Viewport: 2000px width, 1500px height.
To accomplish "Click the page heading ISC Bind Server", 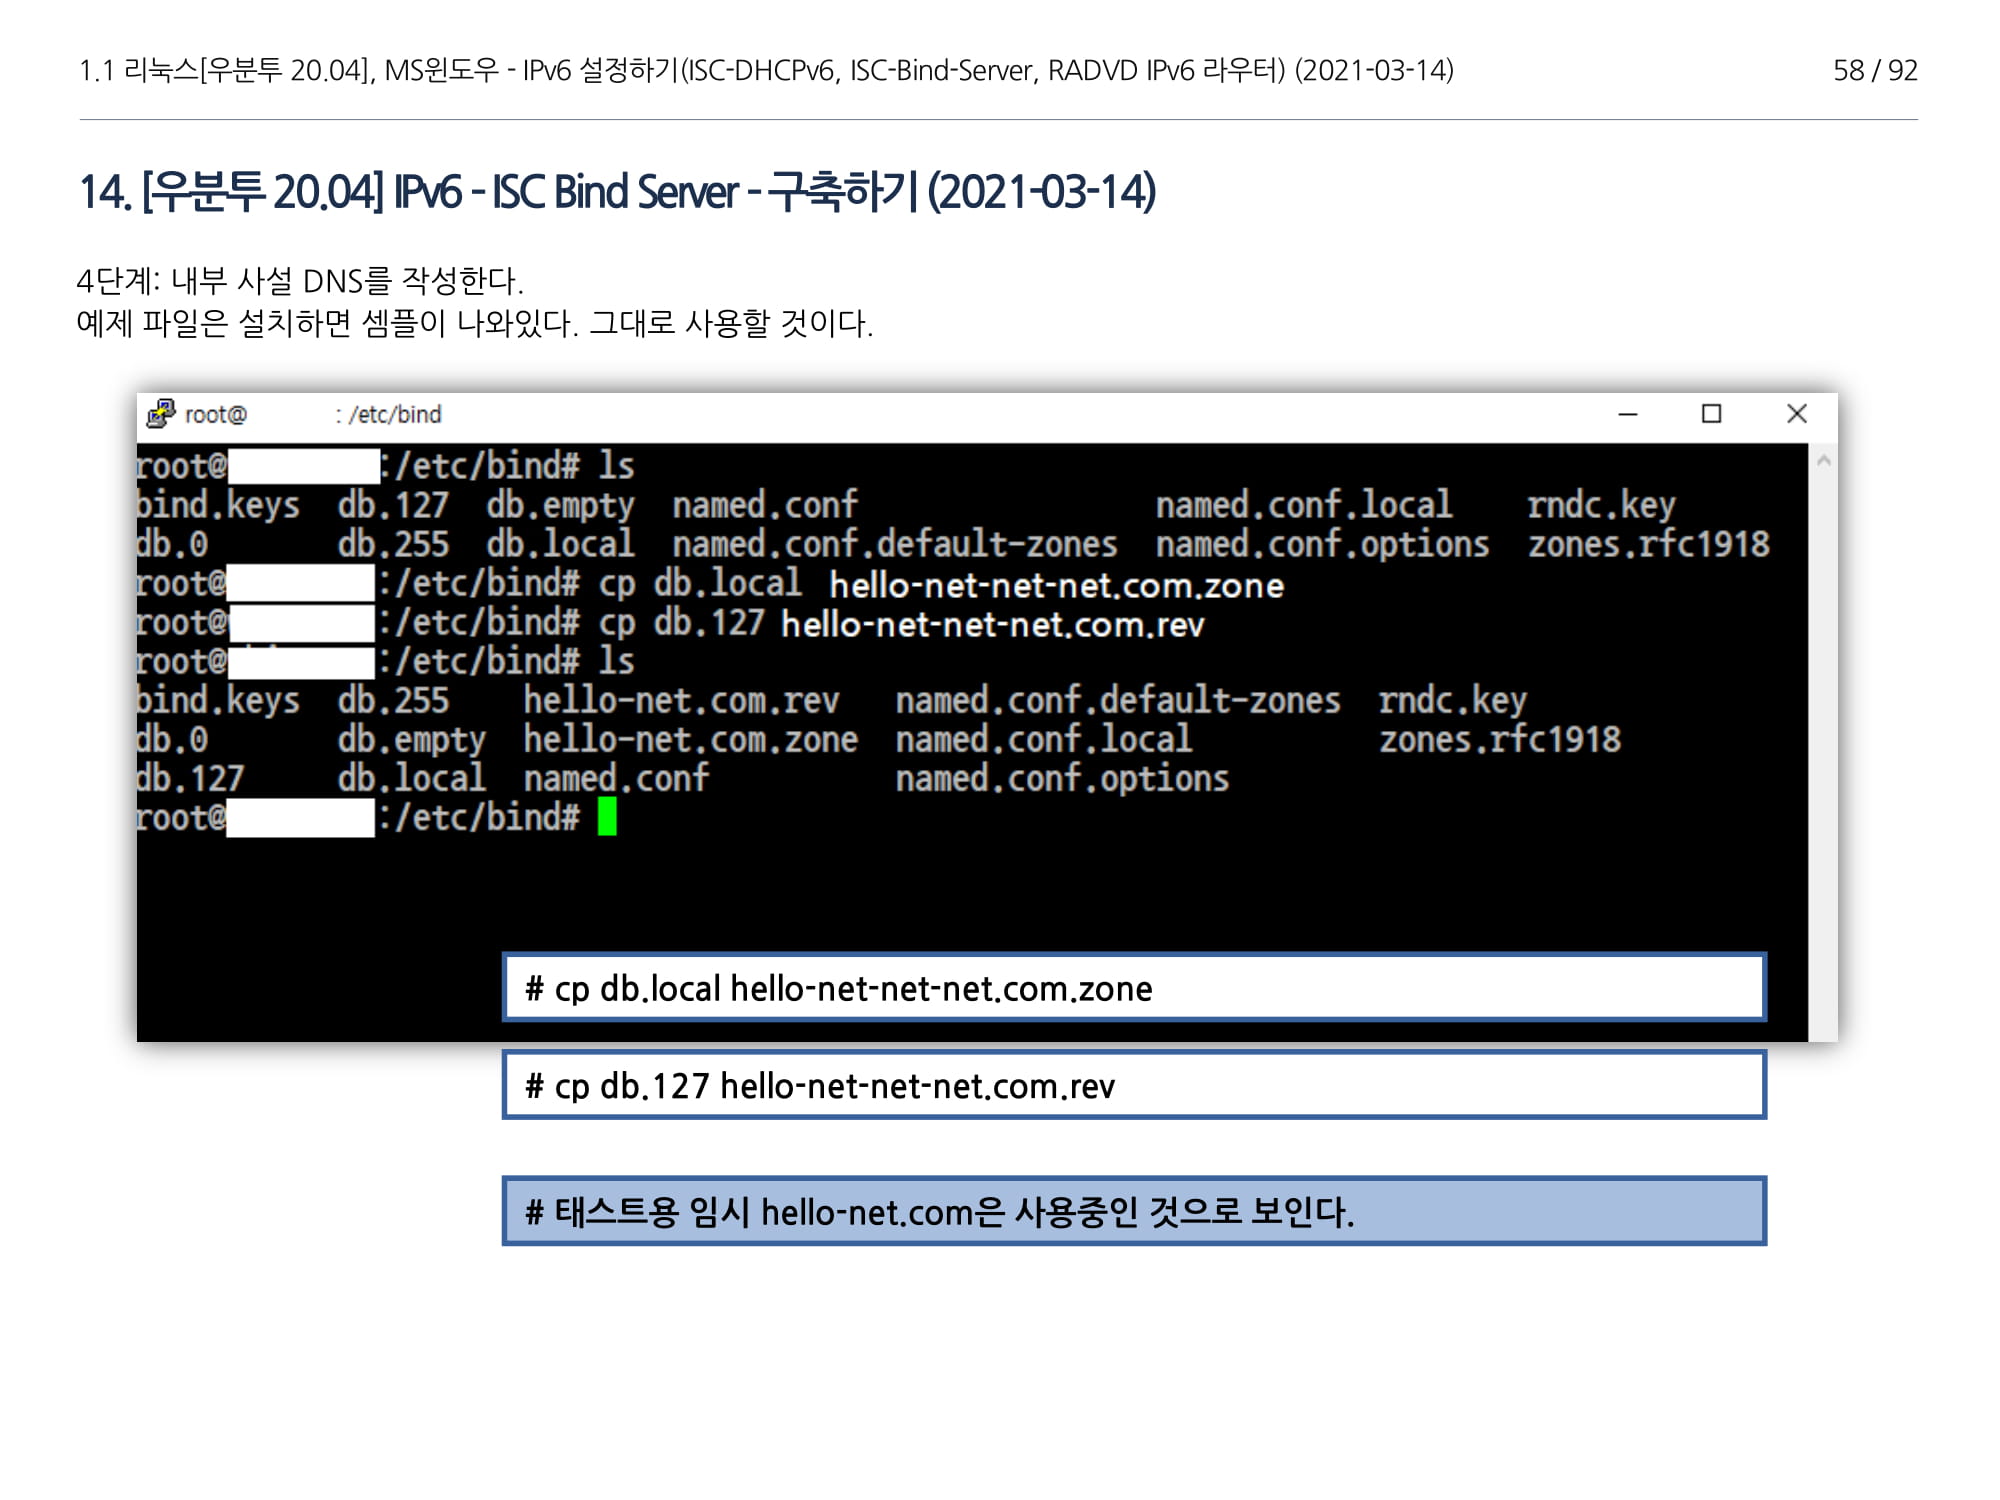I will (x=617, y=192).
